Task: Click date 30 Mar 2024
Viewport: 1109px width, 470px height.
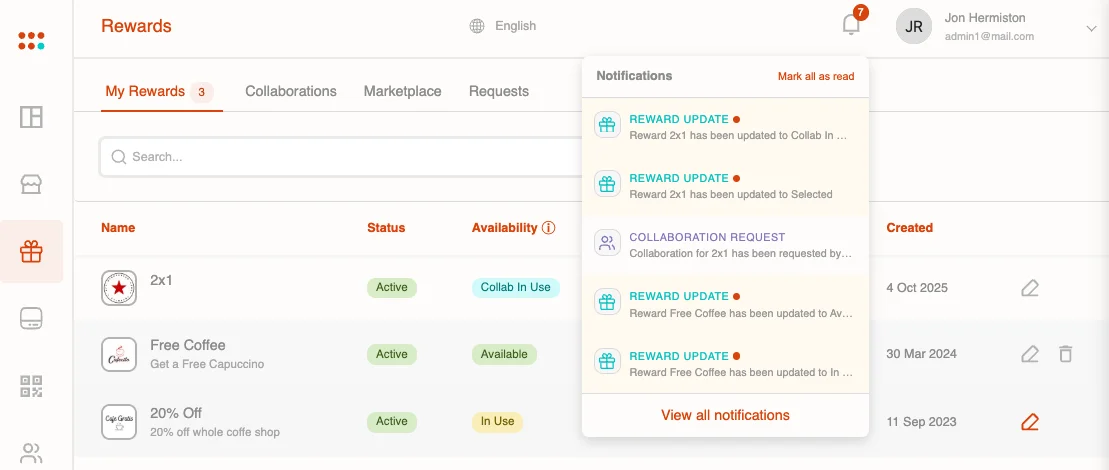Action: pyautogui.click(x=921, y=354)
